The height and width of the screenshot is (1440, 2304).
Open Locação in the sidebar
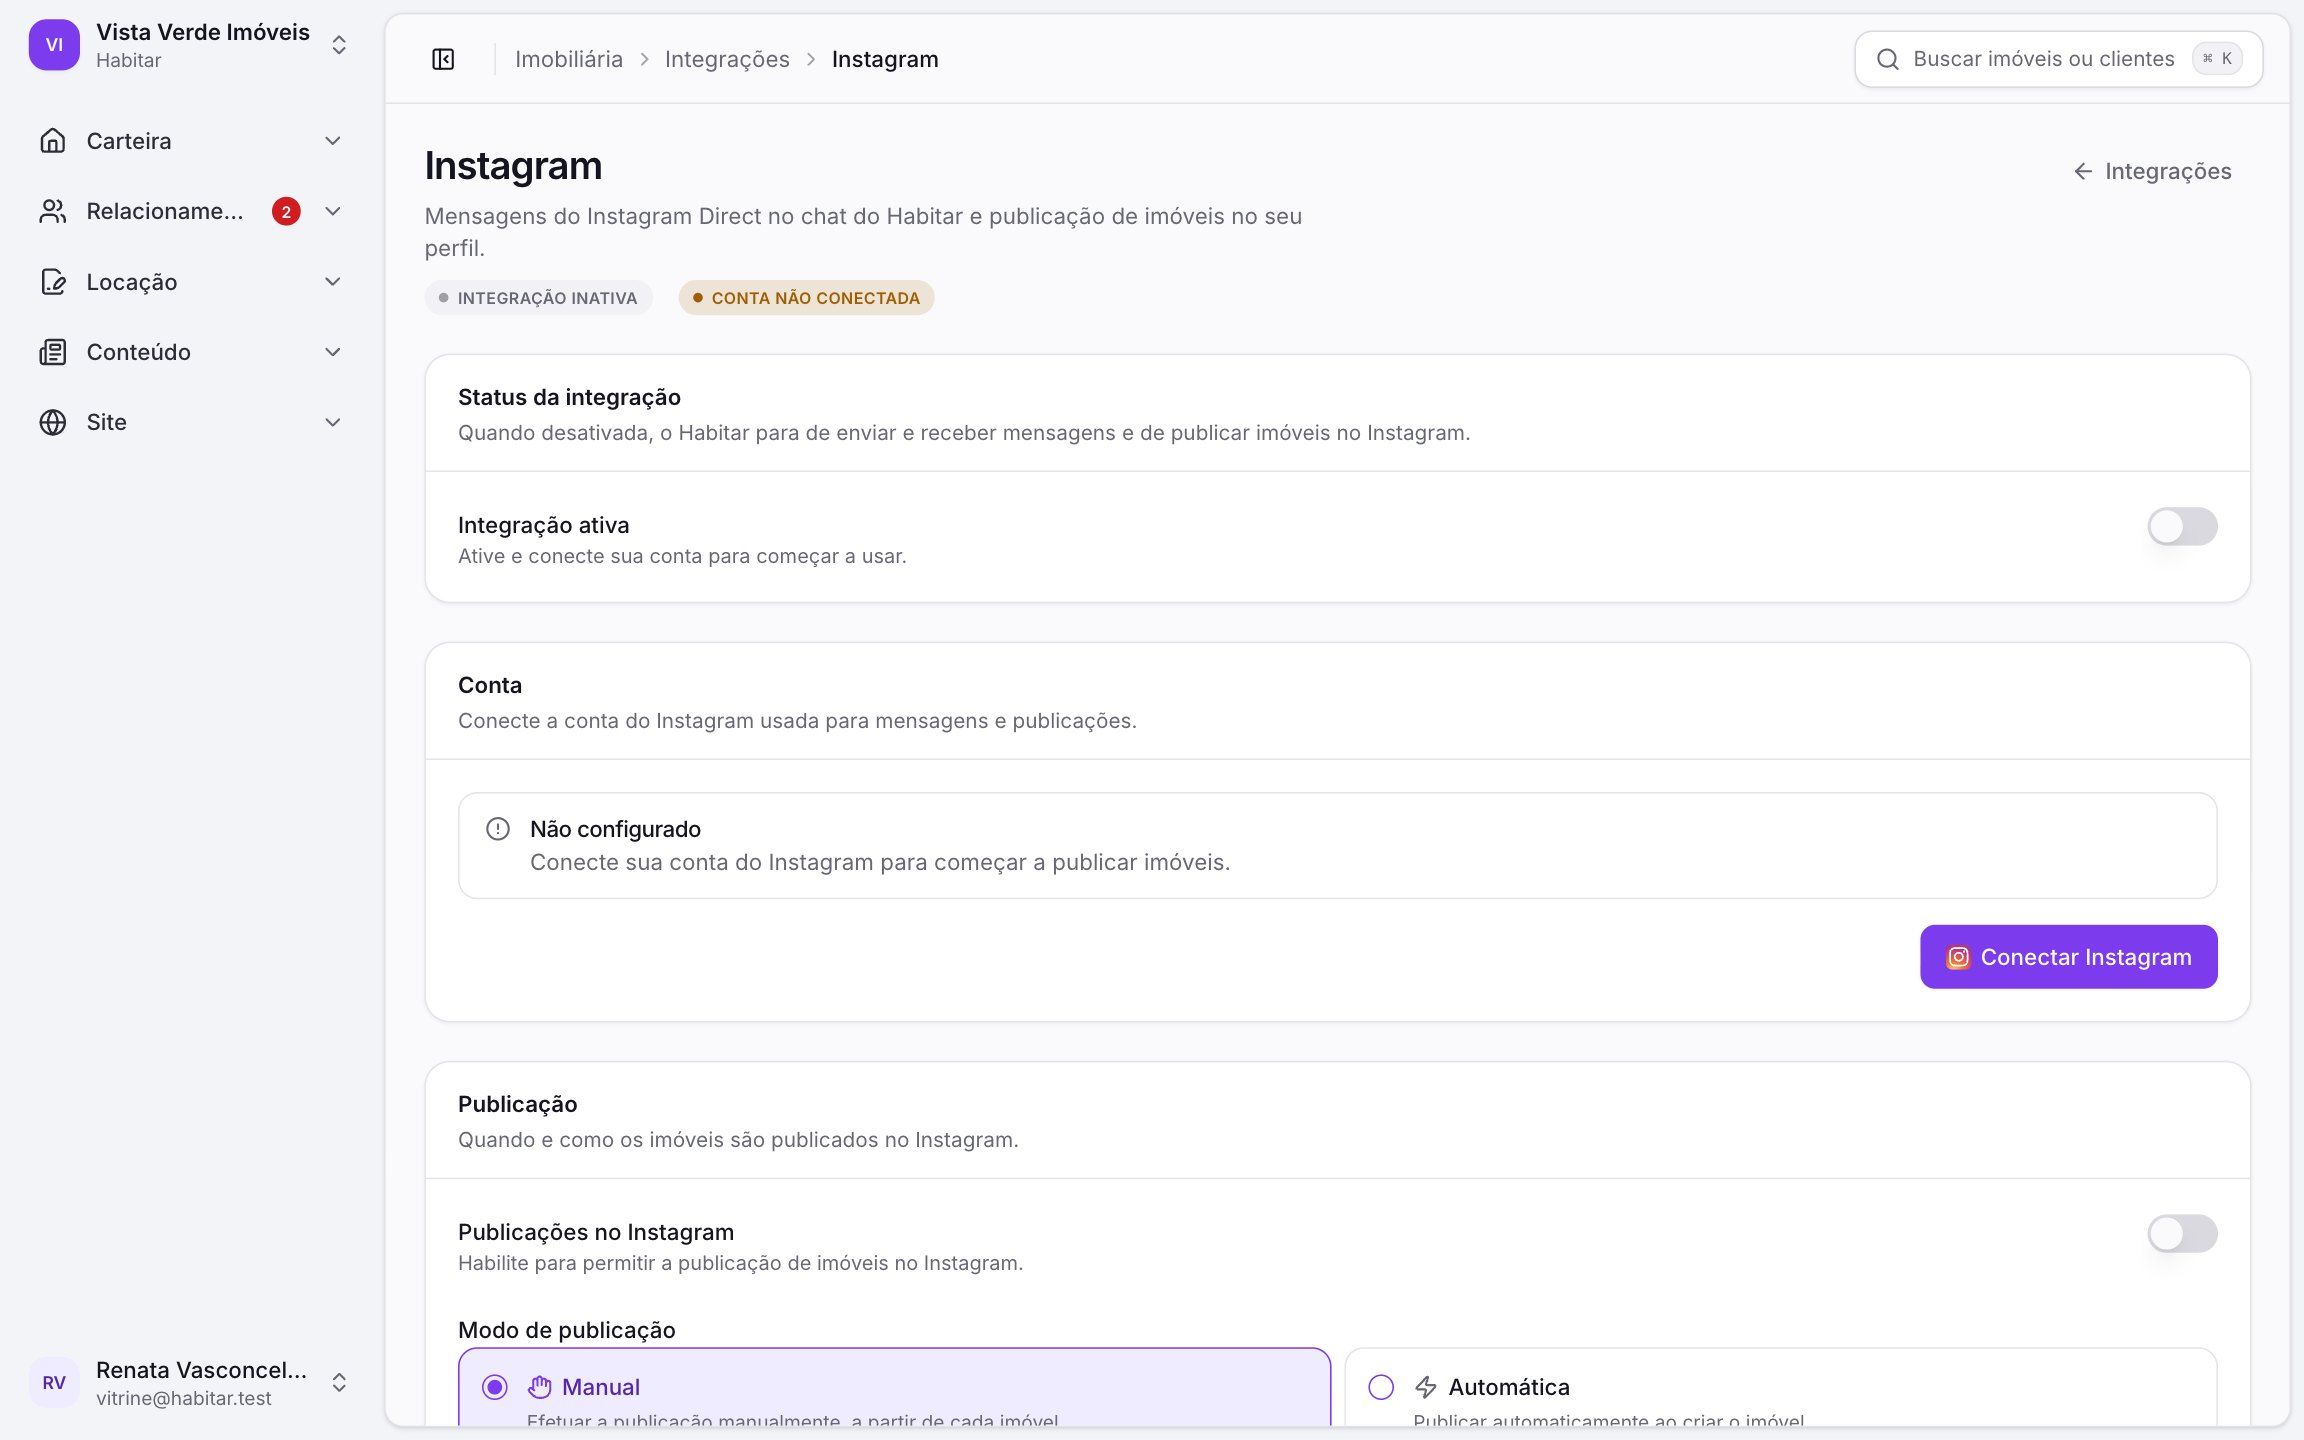(190, 282)
